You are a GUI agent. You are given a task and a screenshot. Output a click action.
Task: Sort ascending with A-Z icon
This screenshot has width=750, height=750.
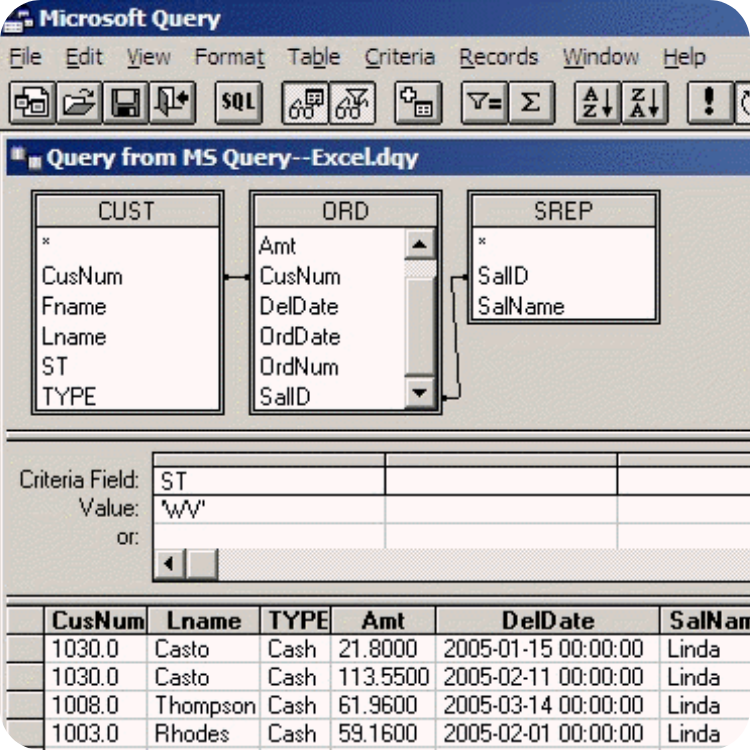597,103
